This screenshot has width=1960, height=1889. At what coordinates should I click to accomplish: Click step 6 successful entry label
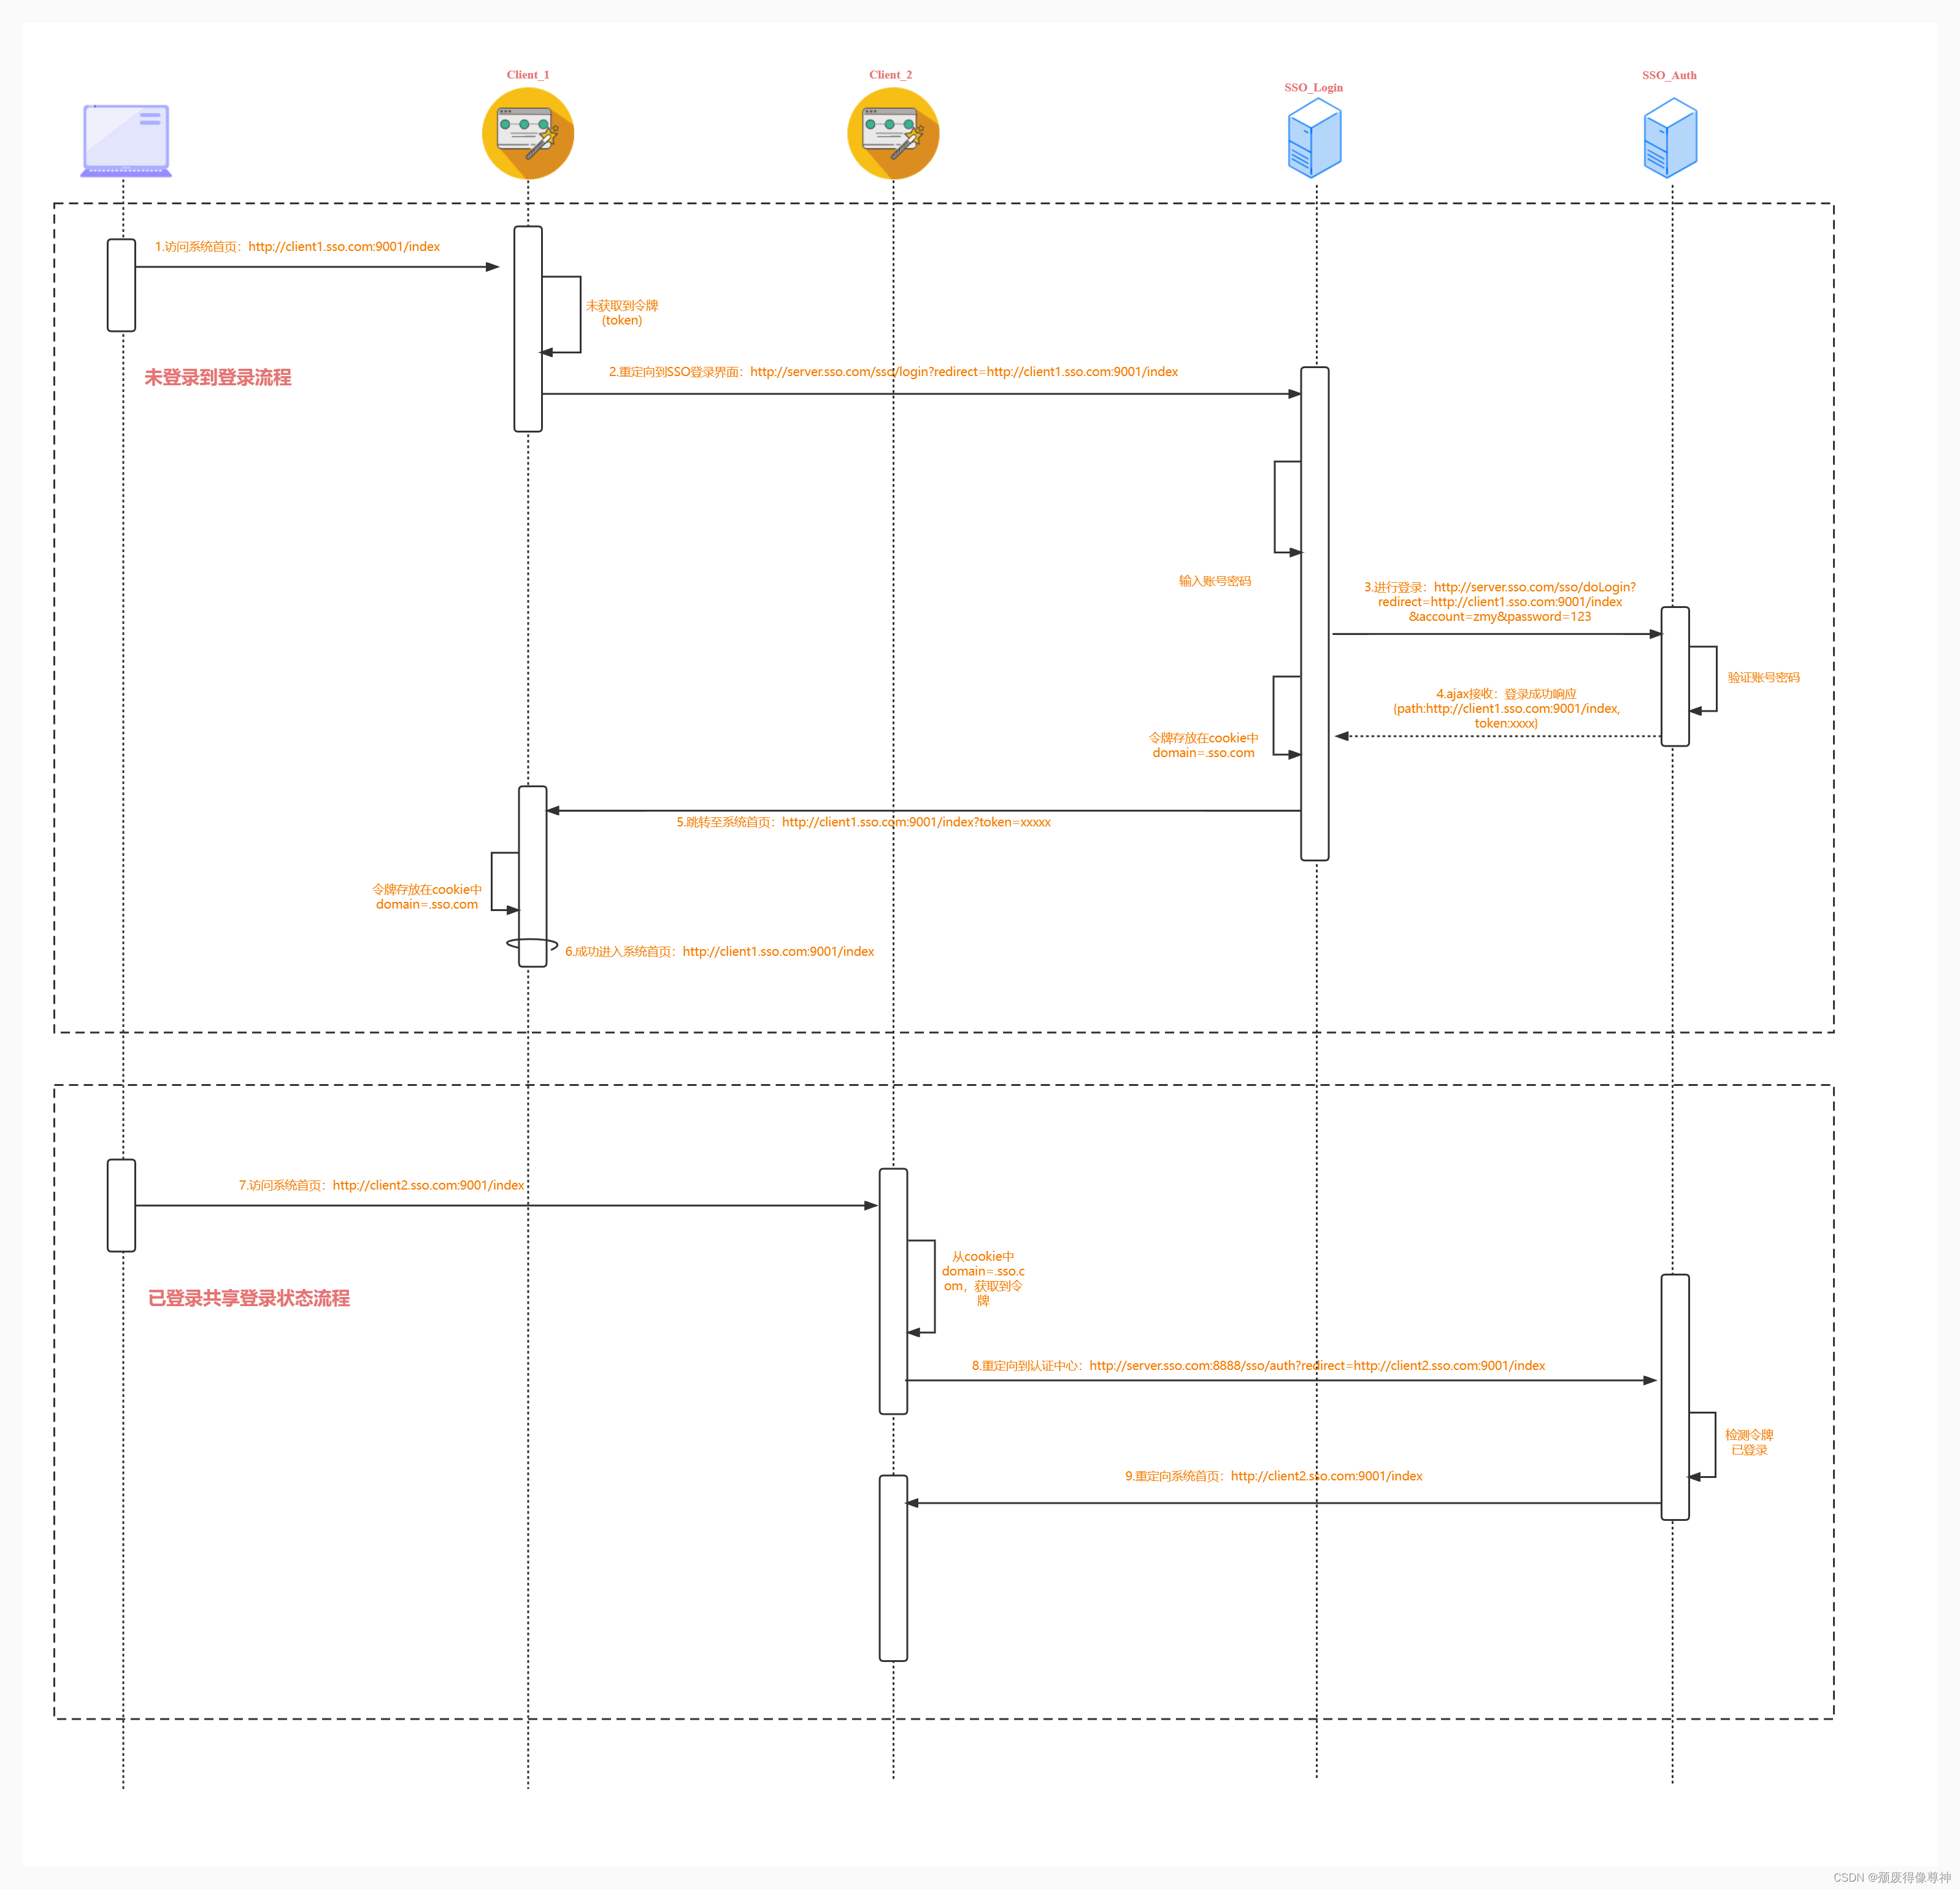click(x=720, y=952)
